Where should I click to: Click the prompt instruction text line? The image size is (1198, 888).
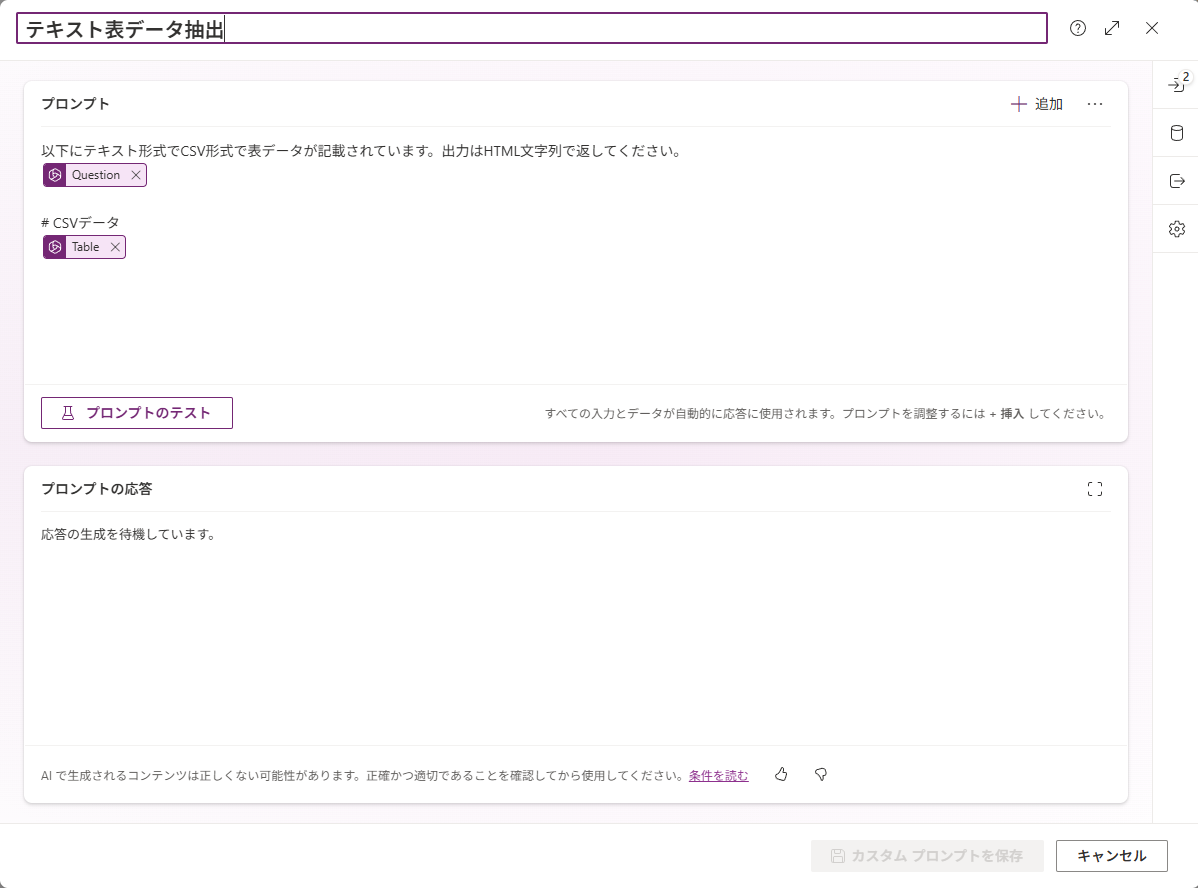[362, 151]
